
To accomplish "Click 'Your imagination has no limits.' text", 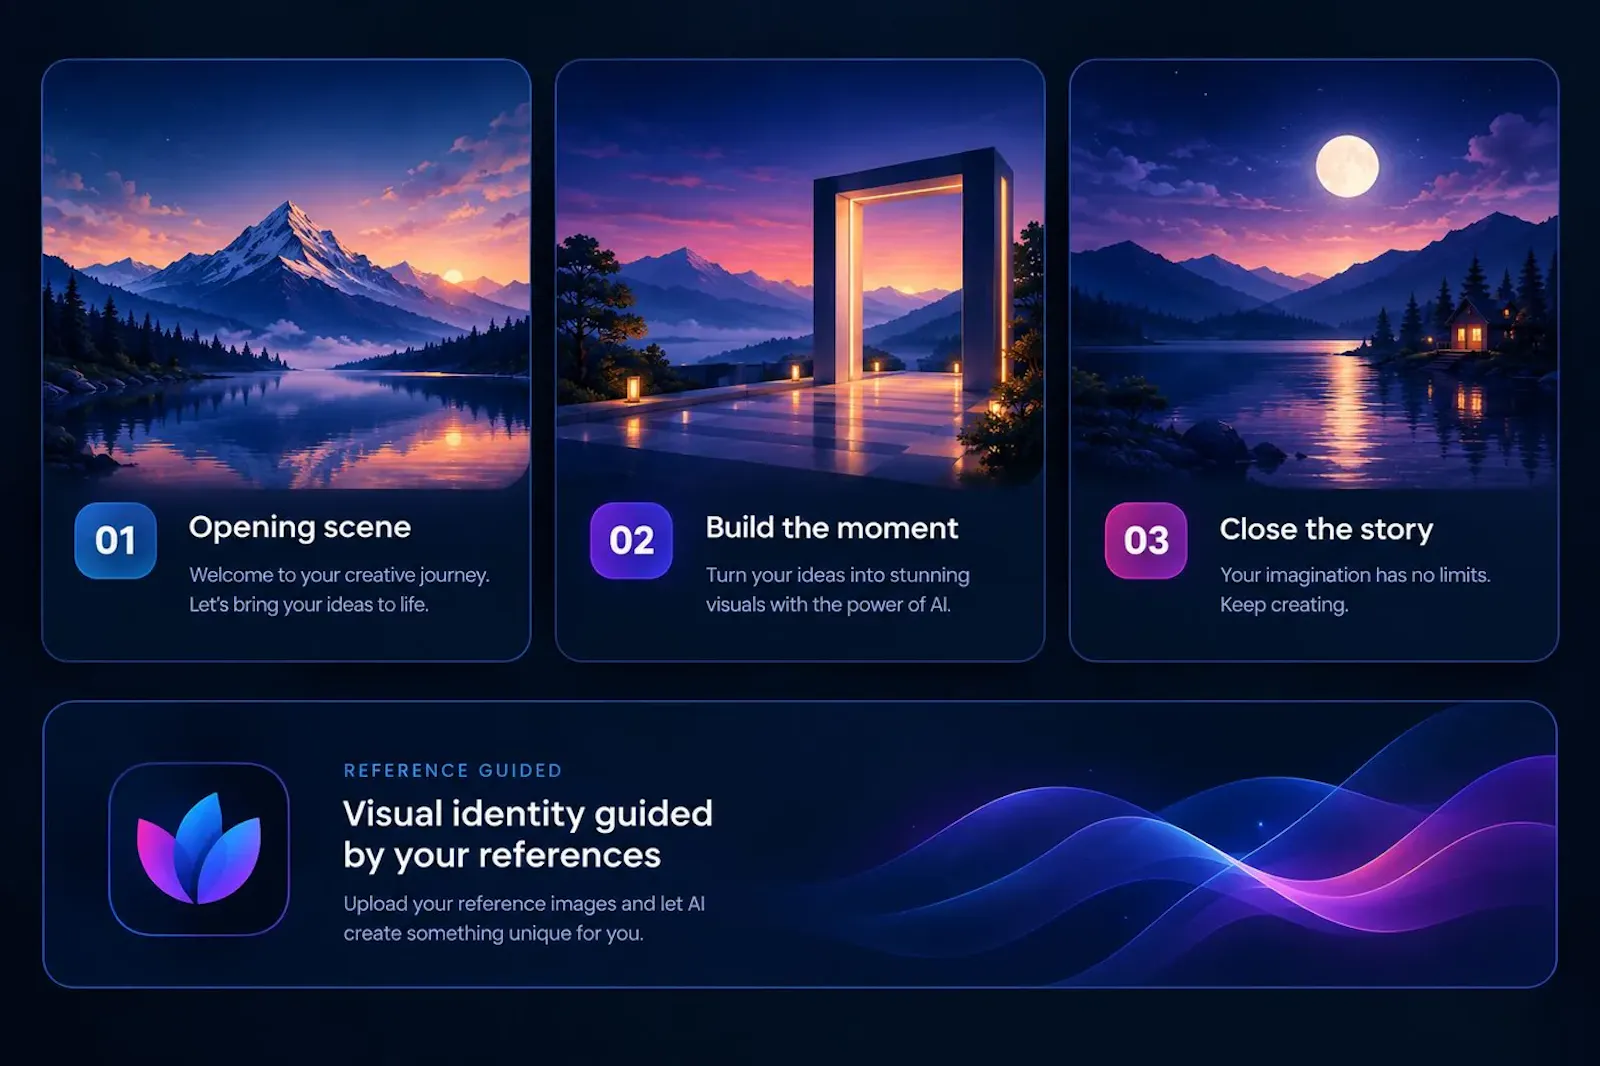I will click(x=1355, y=575).
